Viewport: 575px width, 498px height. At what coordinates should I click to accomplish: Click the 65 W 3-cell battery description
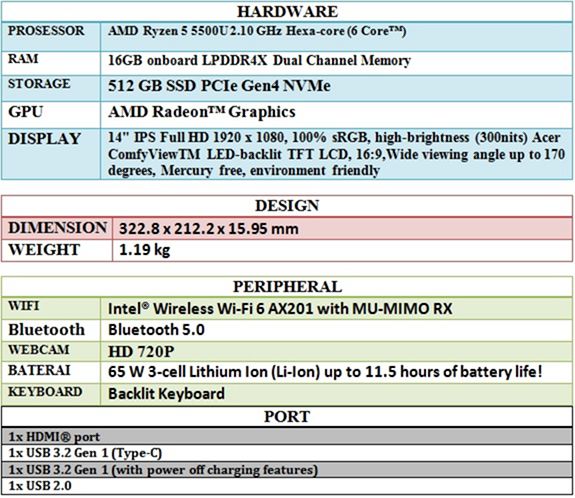(325, 372)
